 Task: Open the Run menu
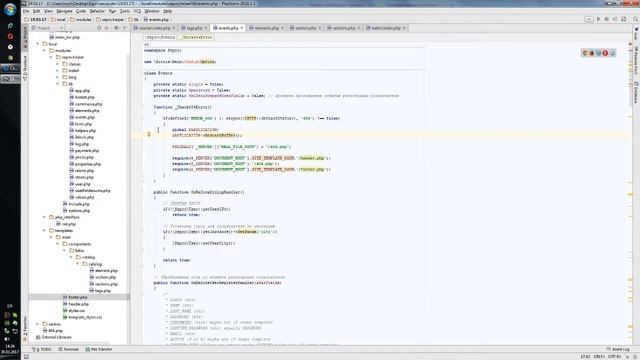[112, 11]
